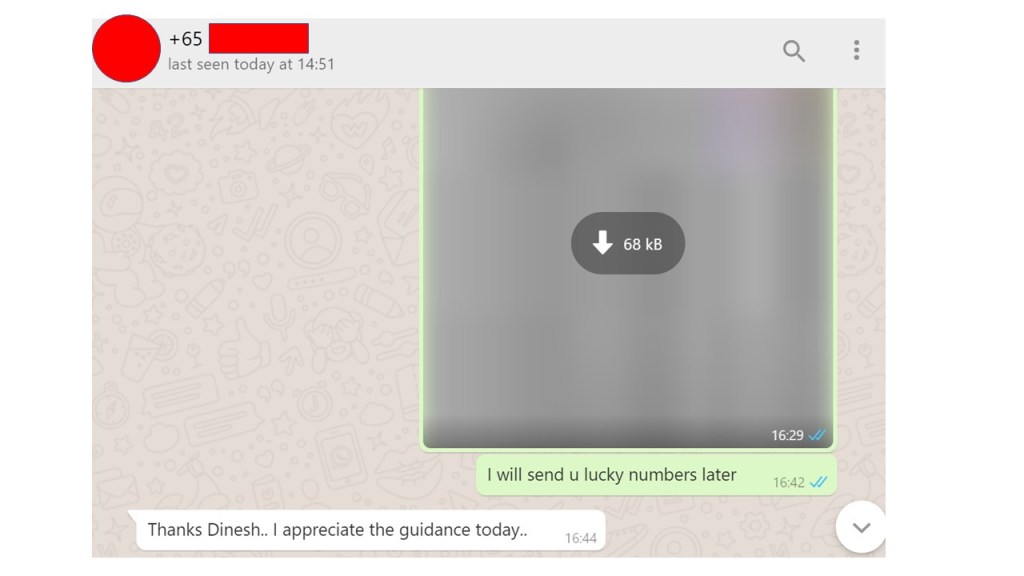Click the "last seen today at 14:51" status
This screenshot has width=1024, height=576.
click(x=251, y=65)
